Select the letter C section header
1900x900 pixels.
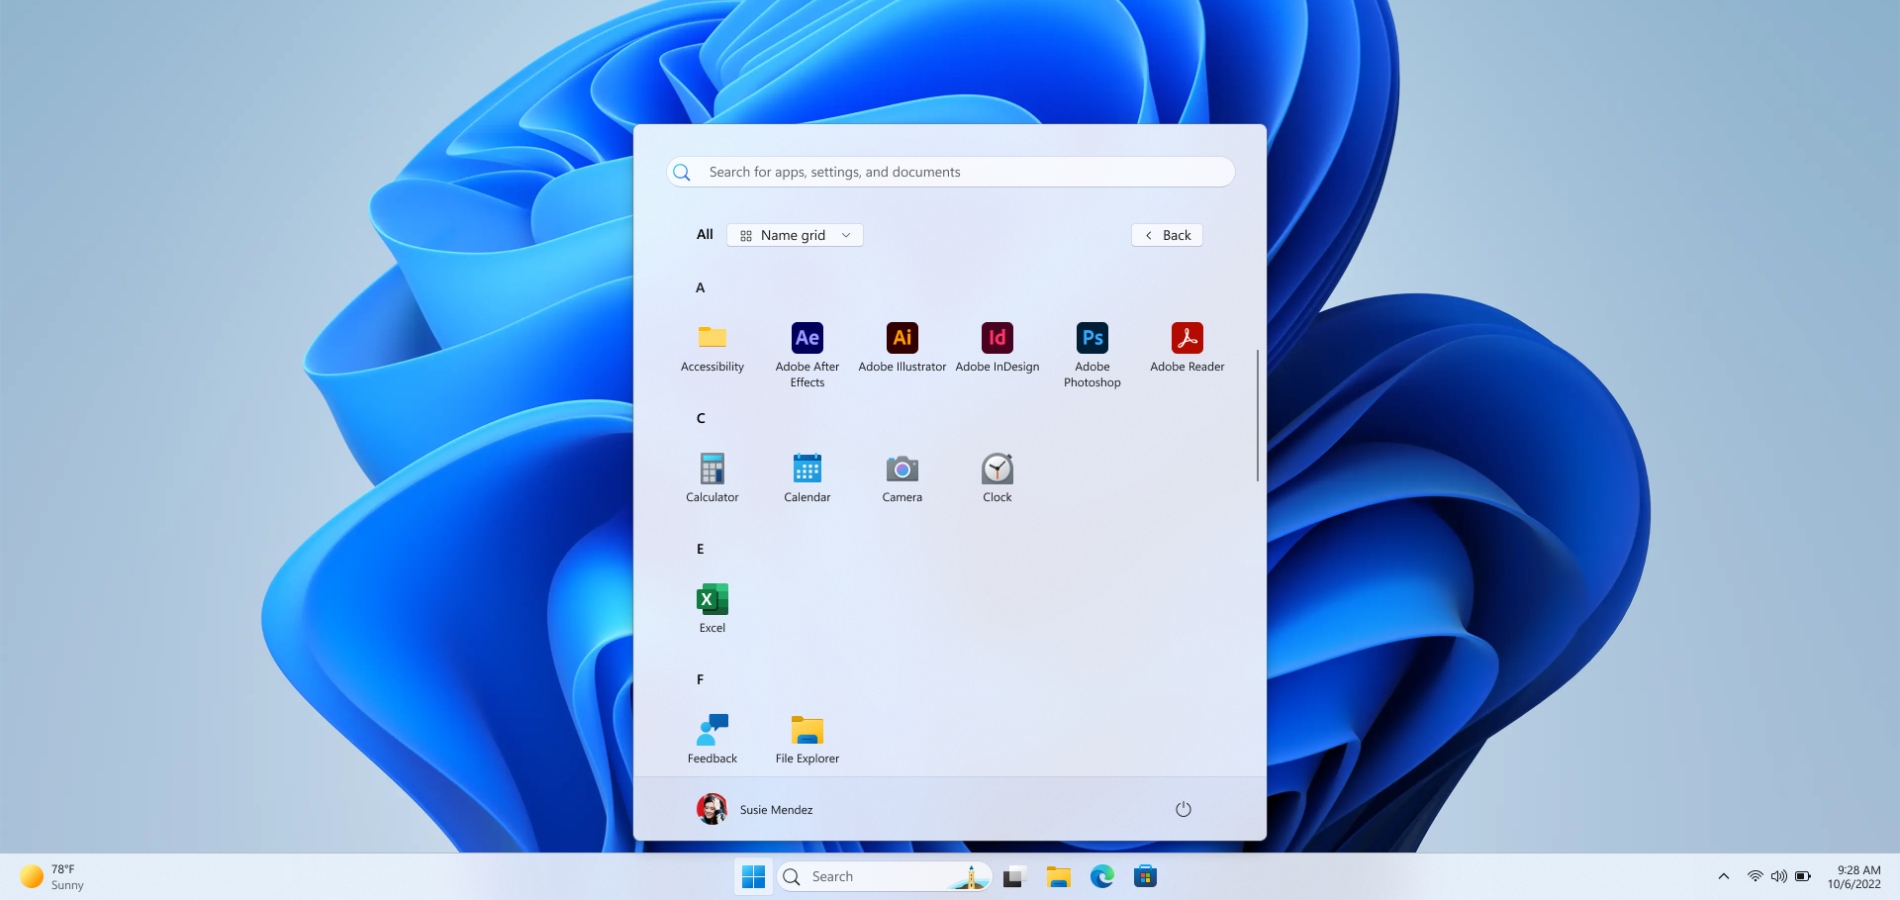[x=700, y=418]
